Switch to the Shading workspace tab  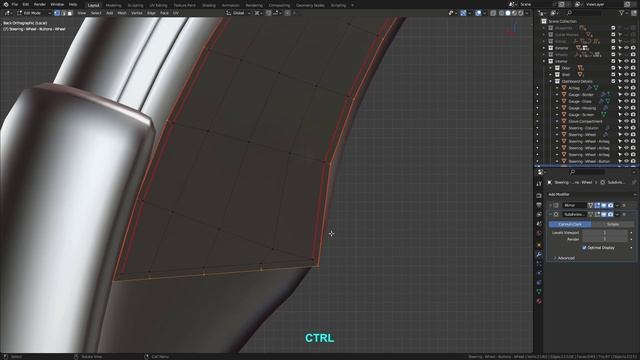(x=209, y=5)
